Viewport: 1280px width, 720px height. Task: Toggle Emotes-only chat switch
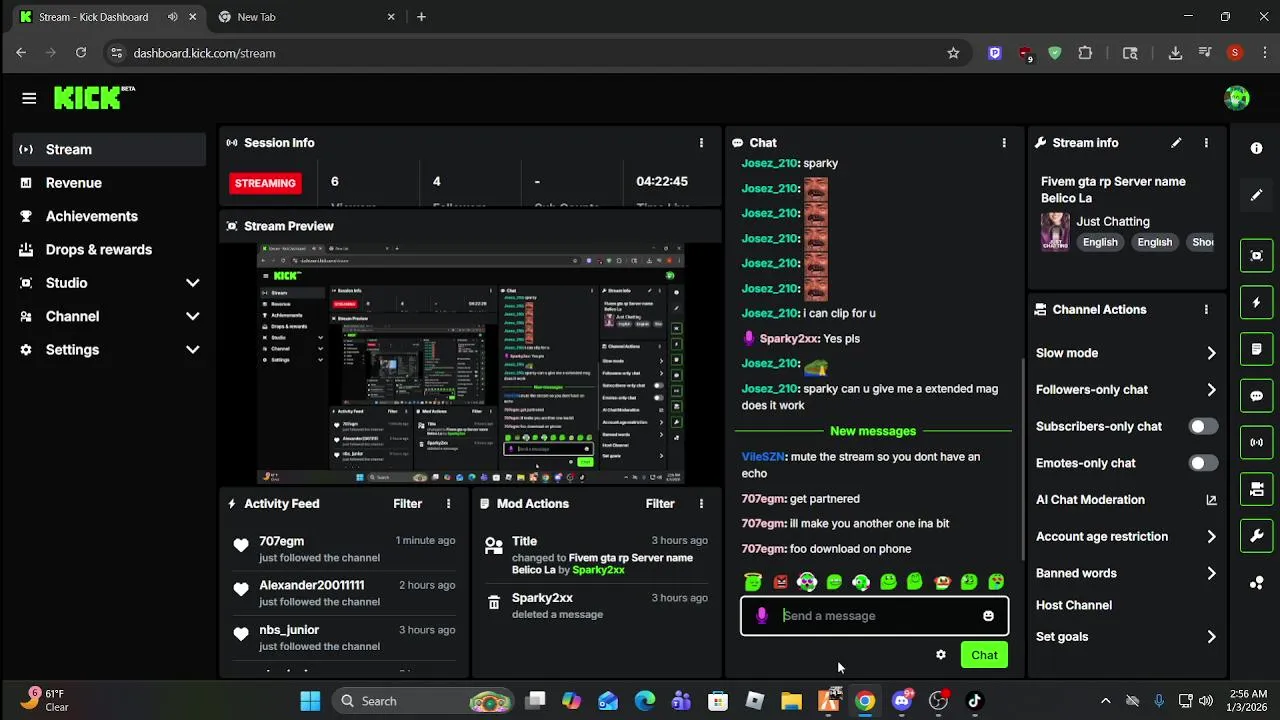1203,463
